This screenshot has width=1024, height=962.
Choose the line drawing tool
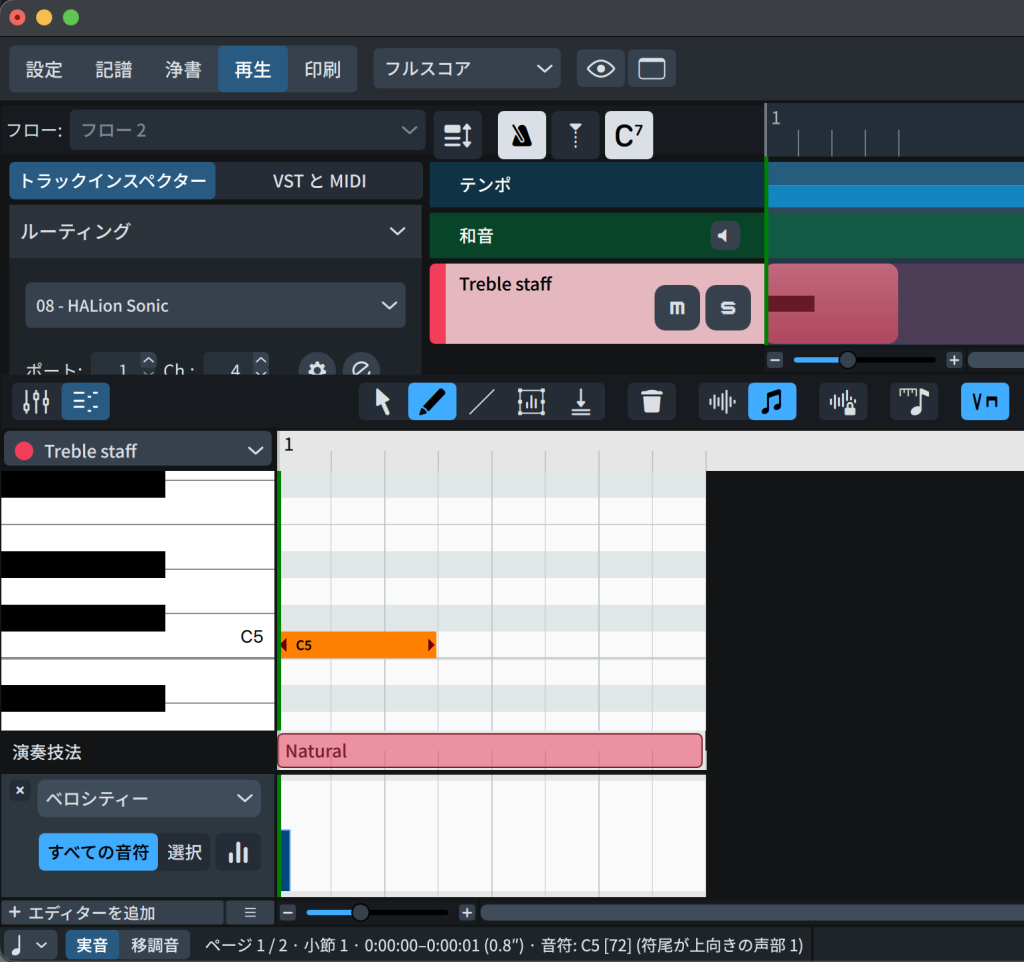pyautogui.click(x=482, y=402)
